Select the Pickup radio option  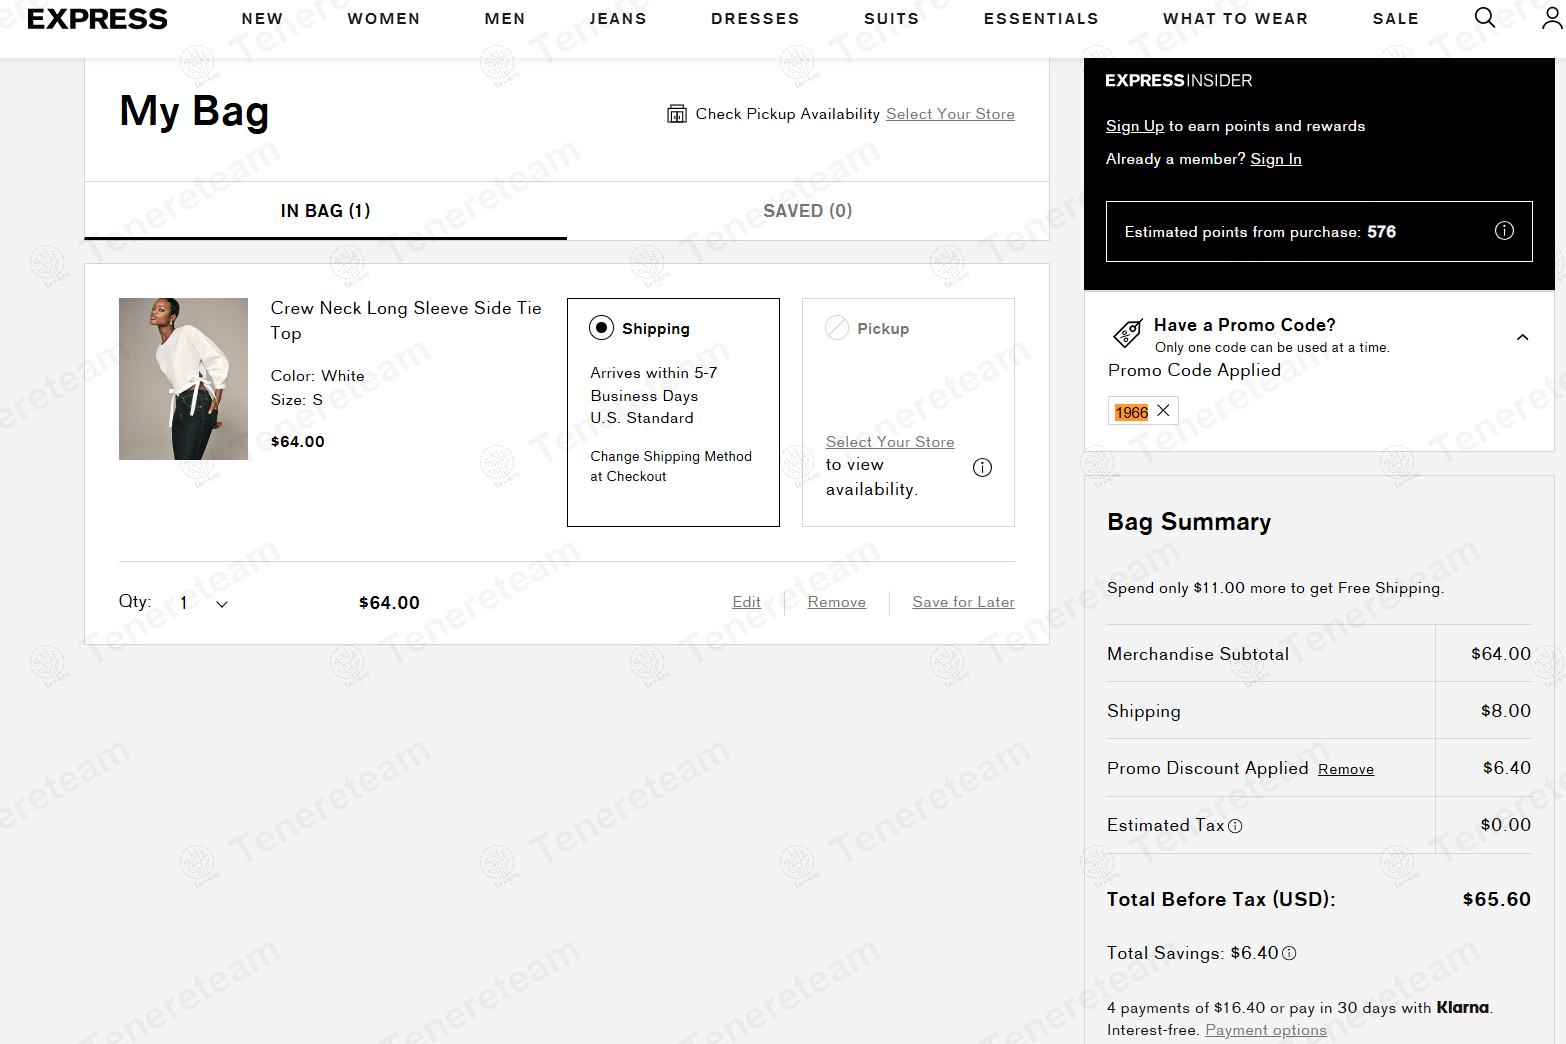(x=837, y=328)
